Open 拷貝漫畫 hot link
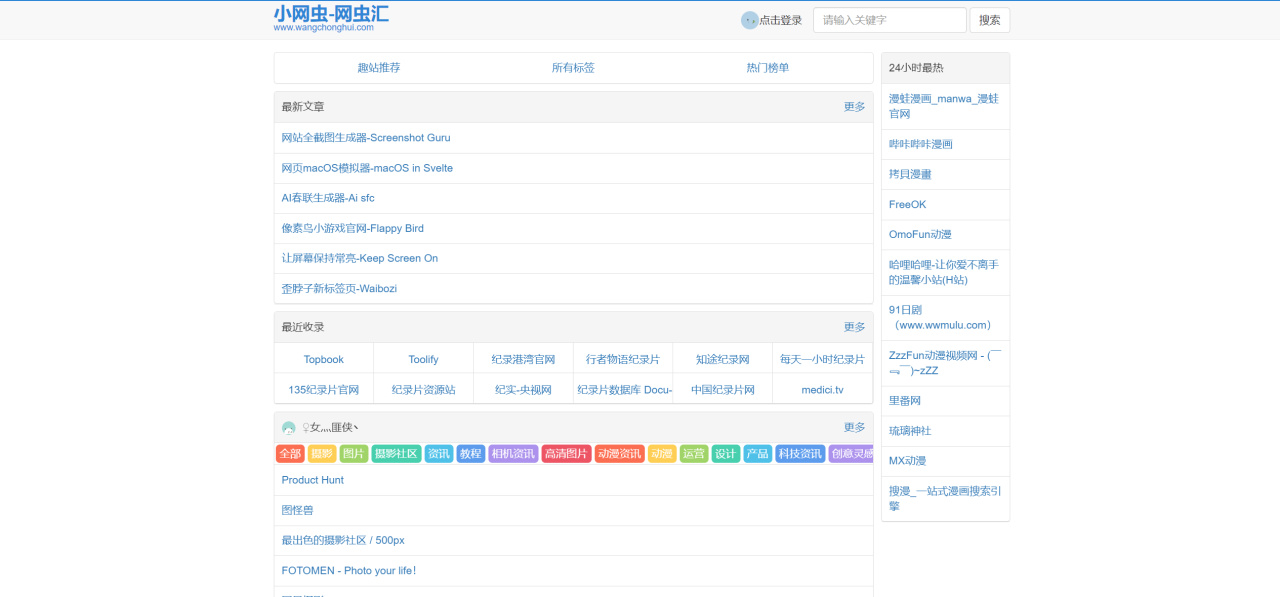 pyautogui.click(x=910, y=174)
